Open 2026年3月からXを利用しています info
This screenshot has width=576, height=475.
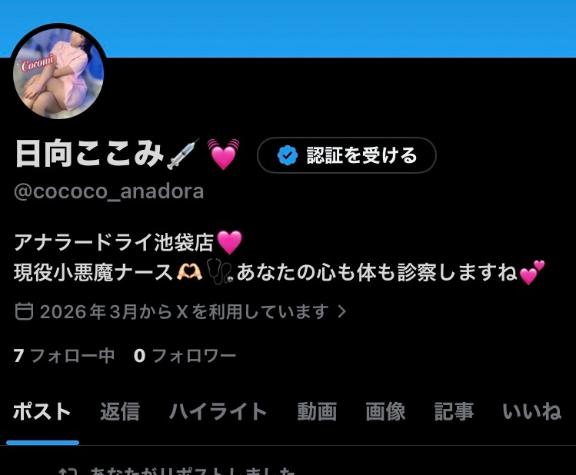[181, 312]
